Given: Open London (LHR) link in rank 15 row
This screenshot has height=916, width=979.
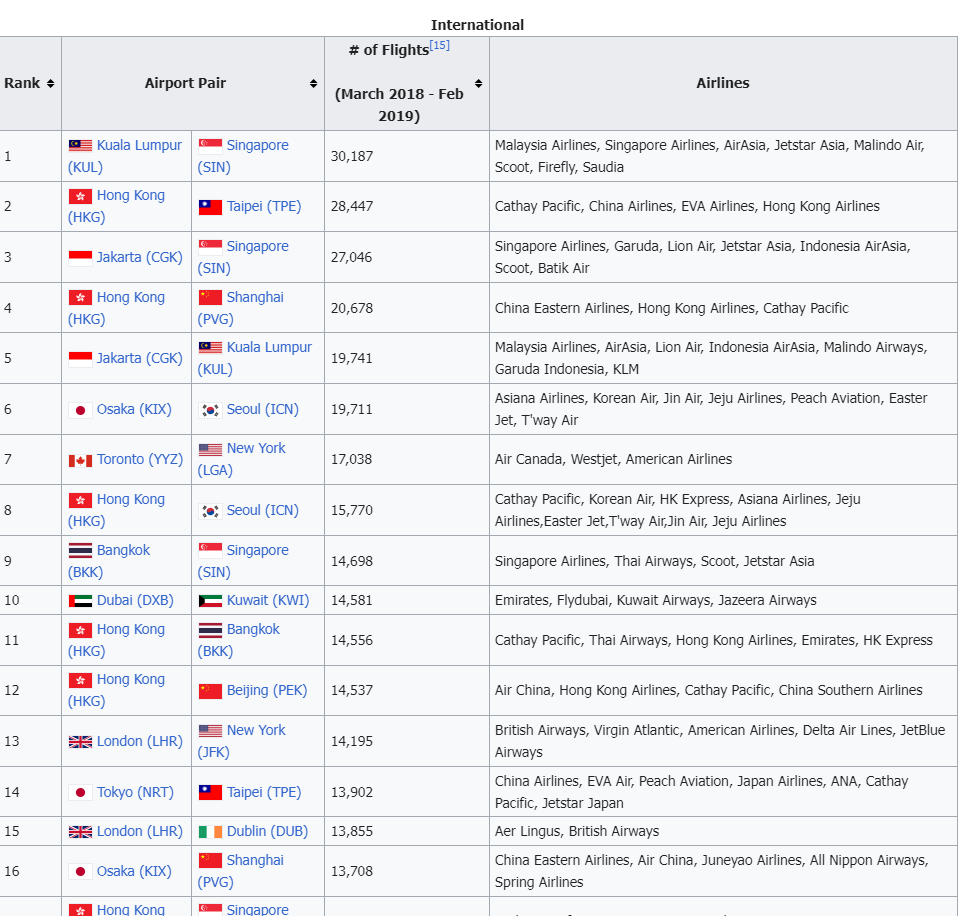Looking at the screenshot, I should coord(139,831).
